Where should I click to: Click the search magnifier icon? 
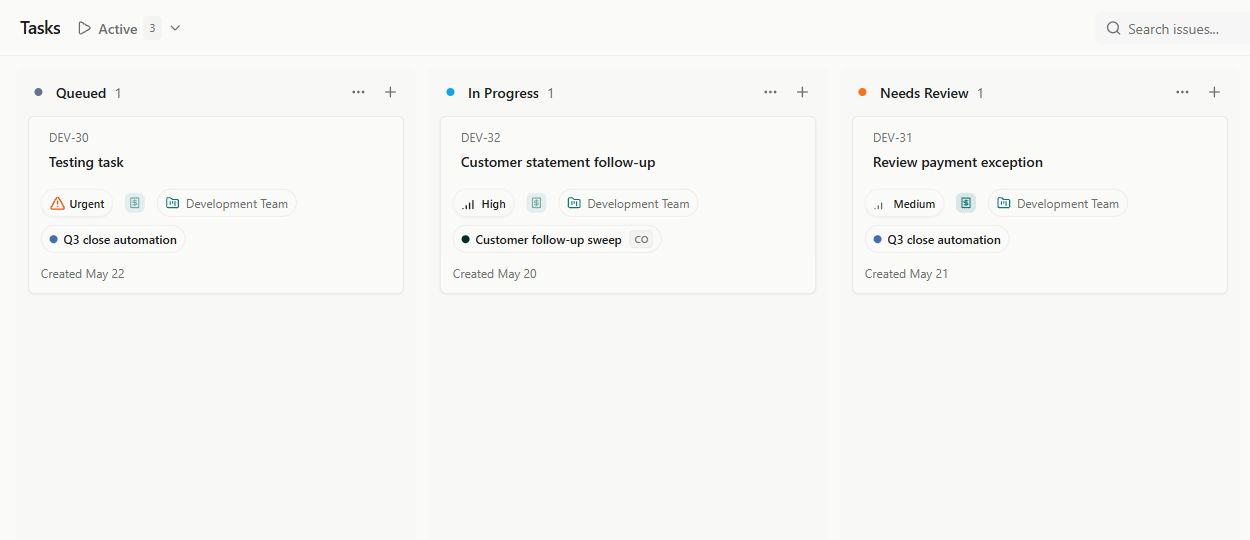tap(1113, 29)
